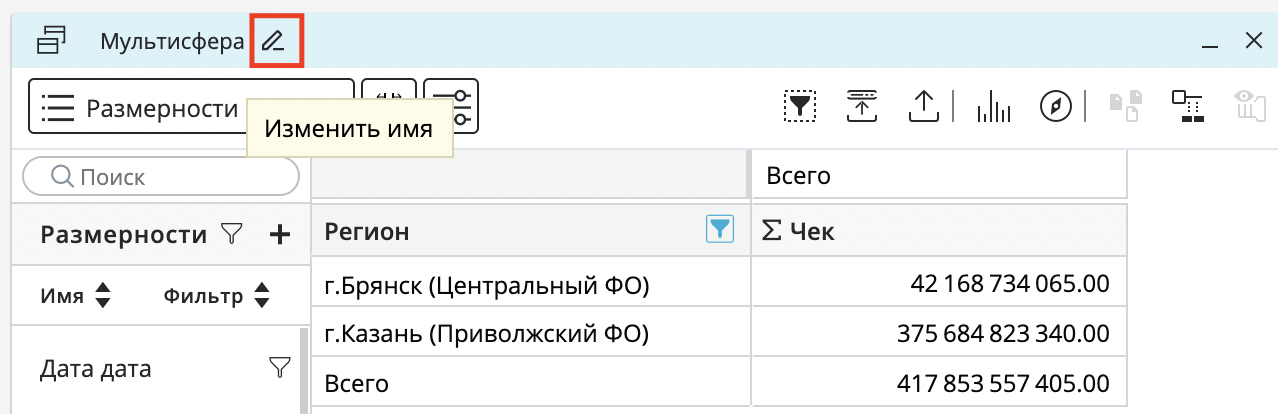
Task: Select the г.Казань (Приволжский ФО) row
Action: pos(487,334)
